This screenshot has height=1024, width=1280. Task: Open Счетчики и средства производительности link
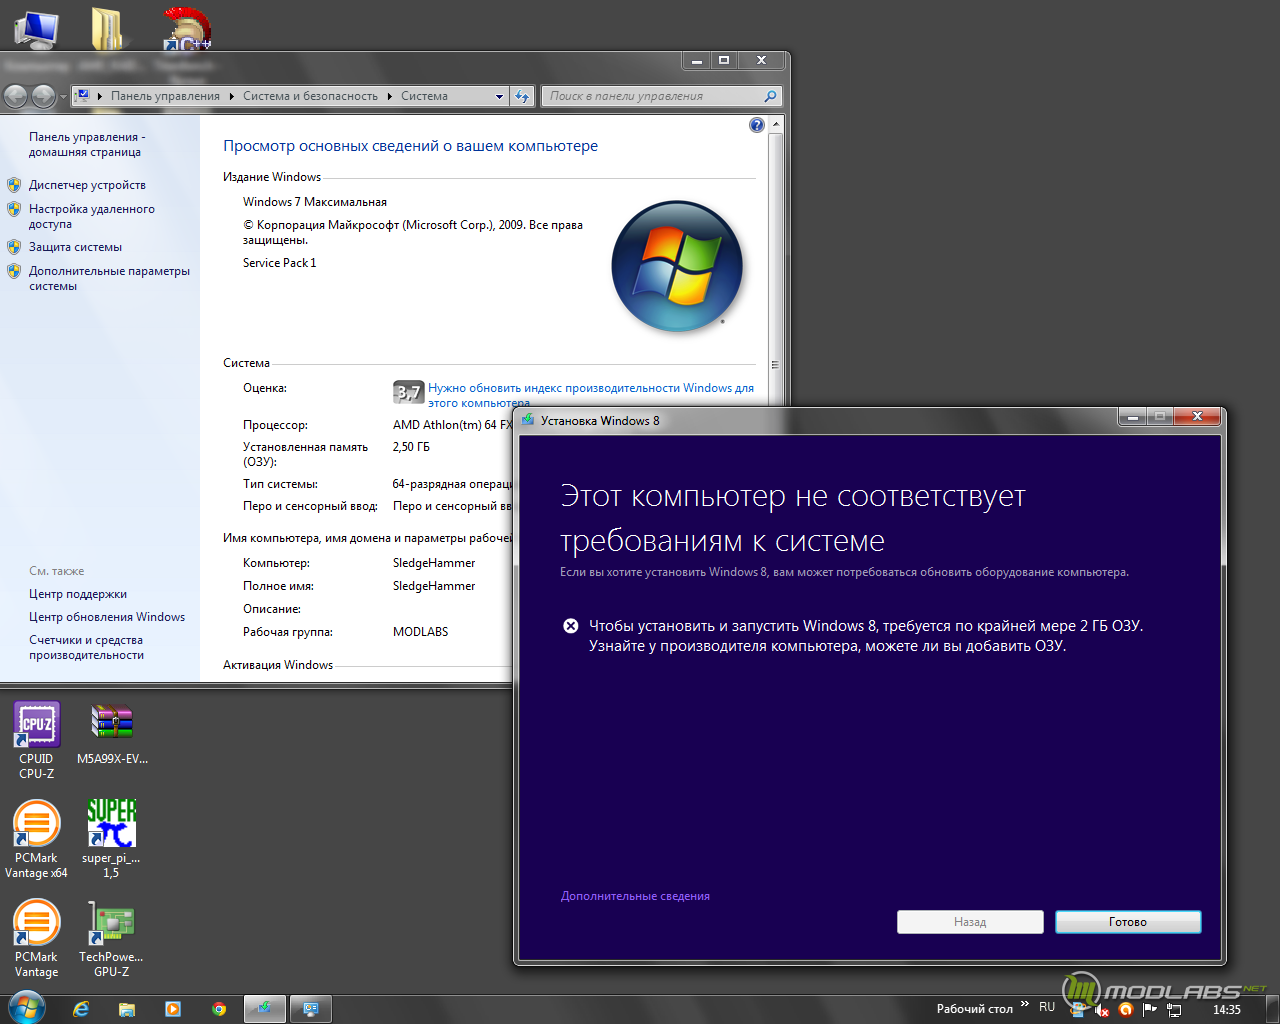click(86, 647)
